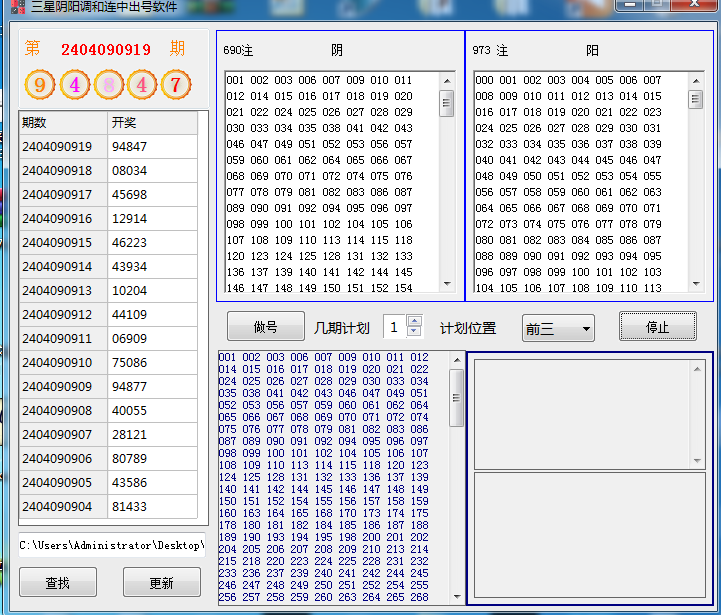This screenshot has width=721, height=615.
Task: Click the second lottery ball showing 4
Action: point(74,85)
